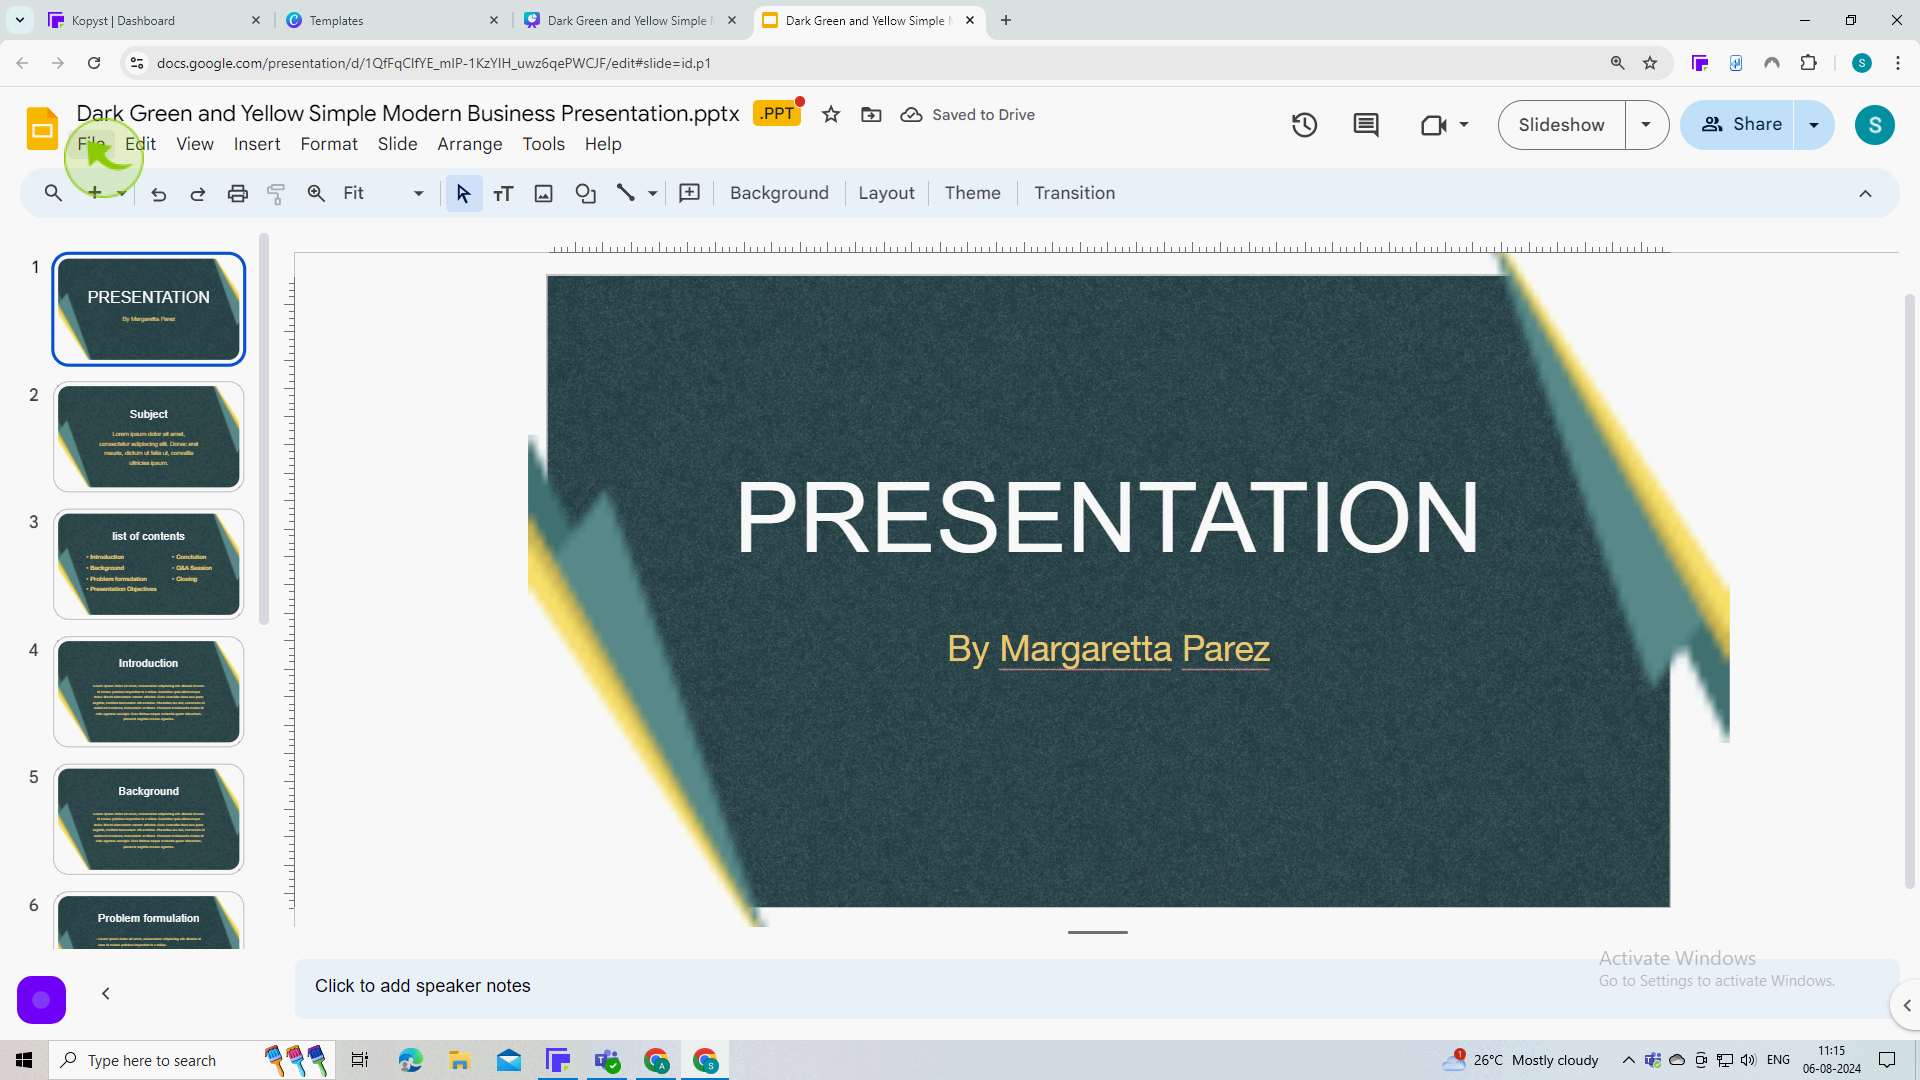Open the video call options dropdown

[1463, 125]
